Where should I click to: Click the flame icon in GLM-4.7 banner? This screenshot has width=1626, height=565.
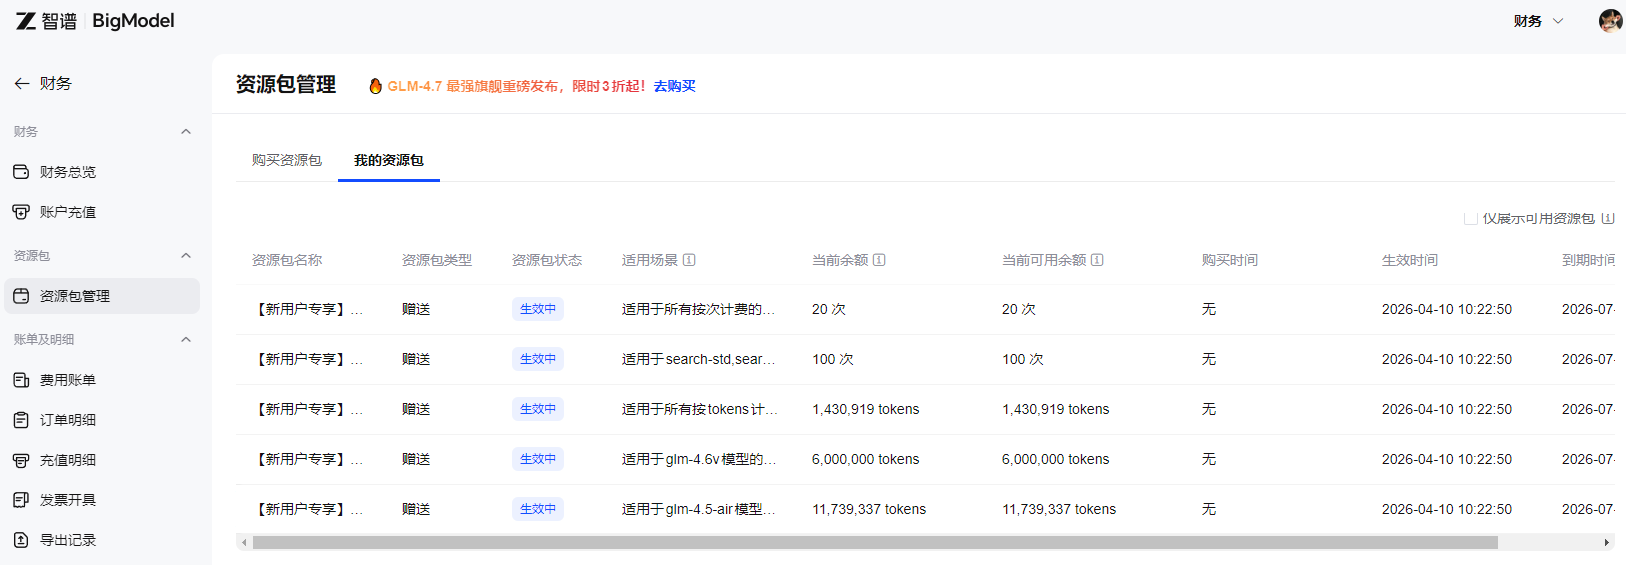pos(376,86)
